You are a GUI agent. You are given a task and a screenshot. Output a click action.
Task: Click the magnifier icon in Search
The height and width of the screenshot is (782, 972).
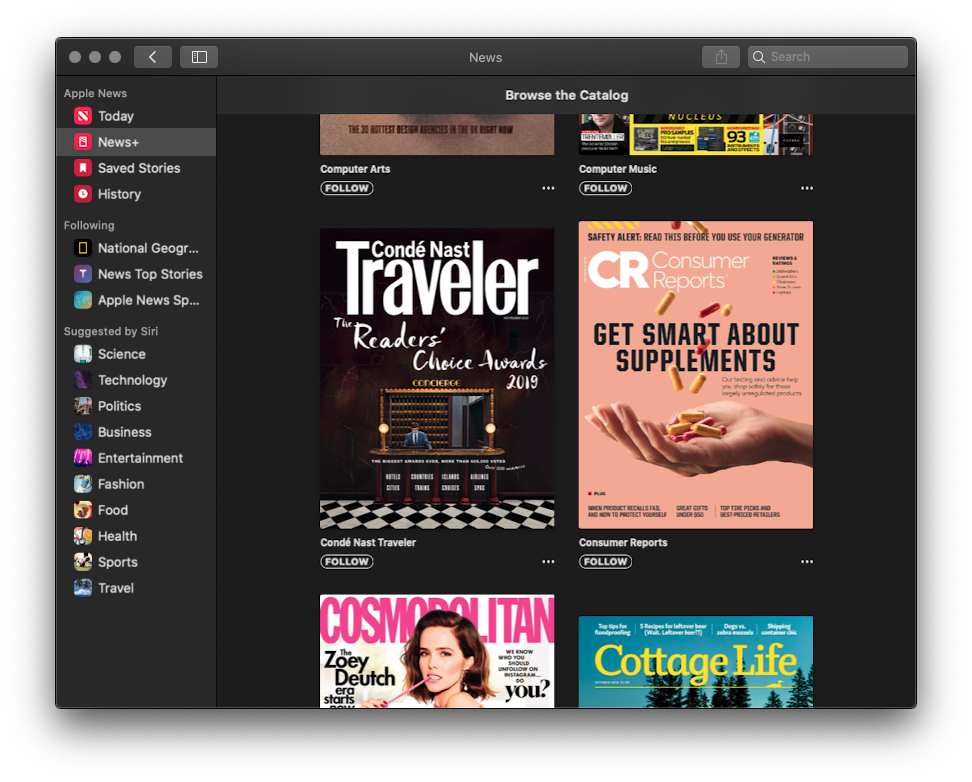point(759,57)
